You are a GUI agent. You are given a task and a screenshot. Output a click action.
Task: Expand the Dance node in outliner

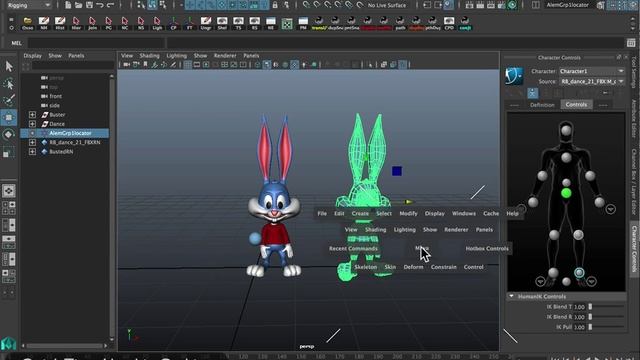pyautogui.click(x=32, y=124)
